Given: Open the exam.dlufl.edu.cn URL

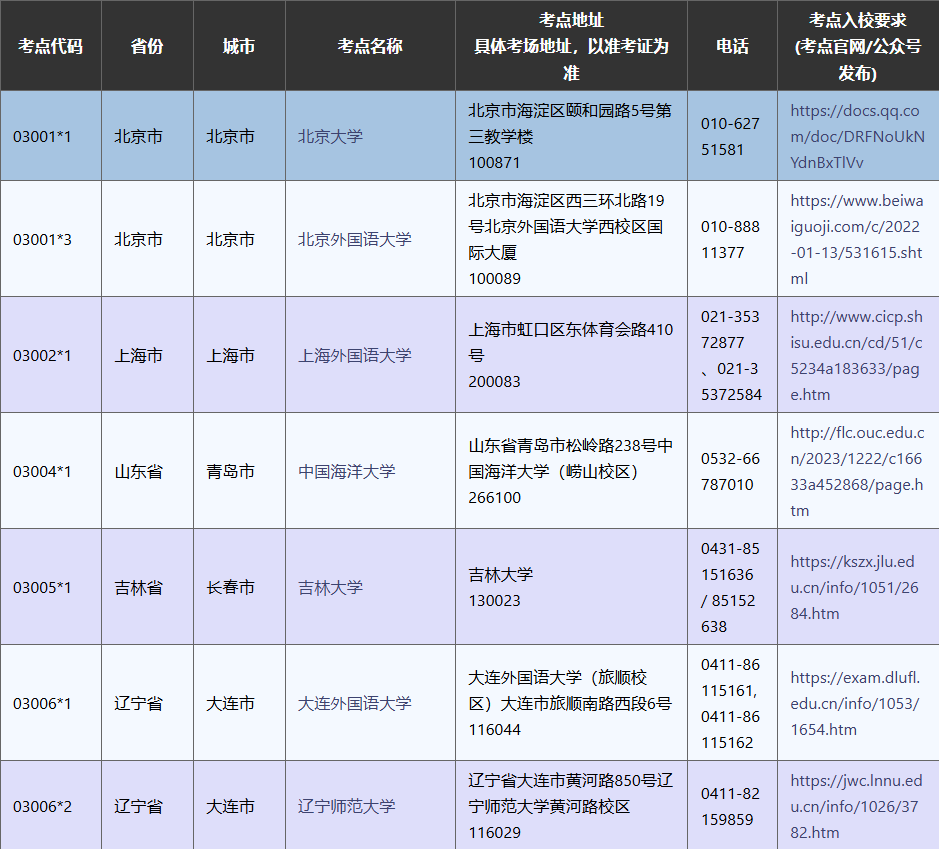Looking at the screenshot, I should (854, 704).
